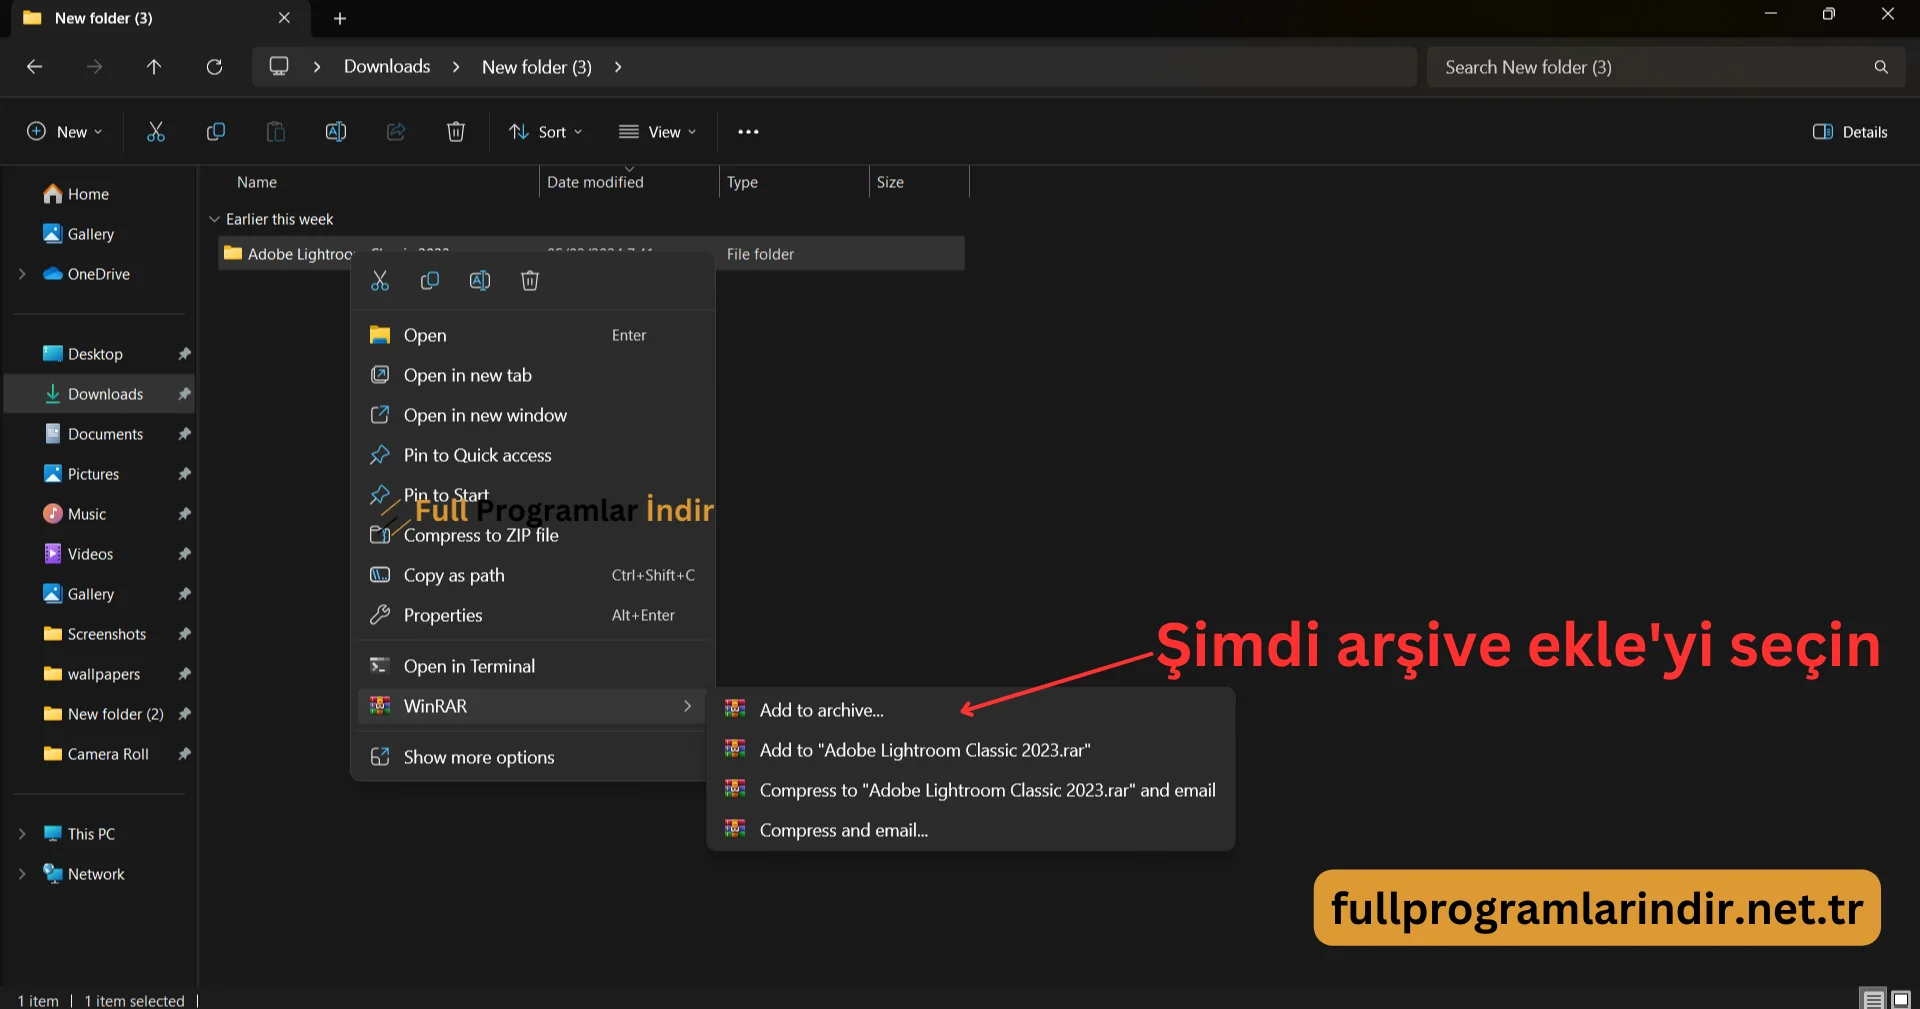This screenshot has width=1920, height=1009.
Task: Click the Rename icon in the toolbar
Action: (336, 132)
